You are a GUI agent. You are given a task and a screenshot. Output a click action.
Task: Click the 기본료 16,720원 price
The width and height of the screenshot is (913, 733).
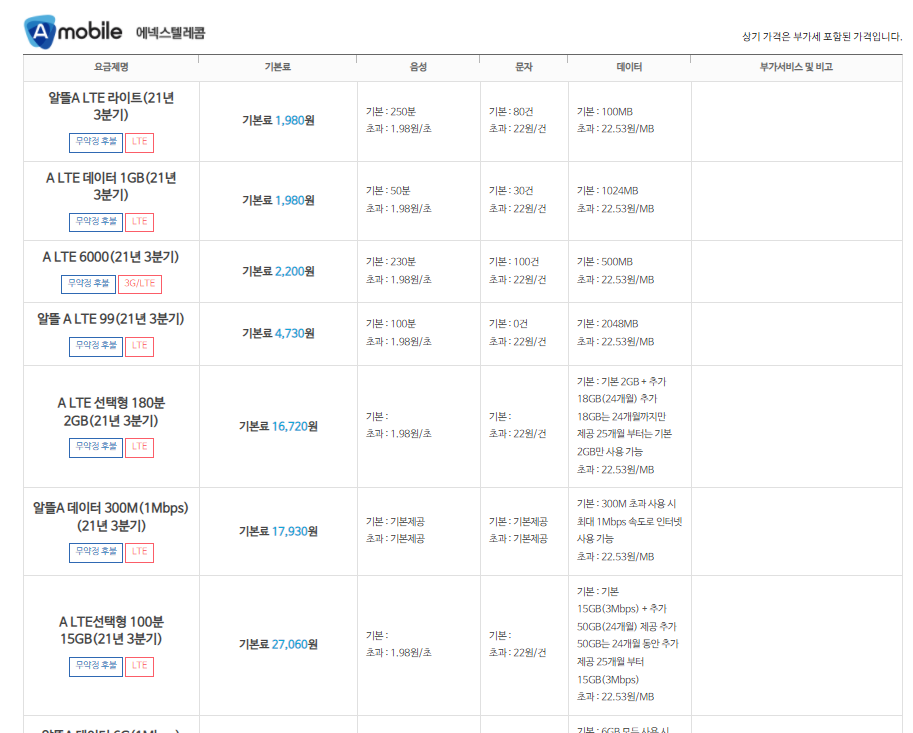(278, 427)
